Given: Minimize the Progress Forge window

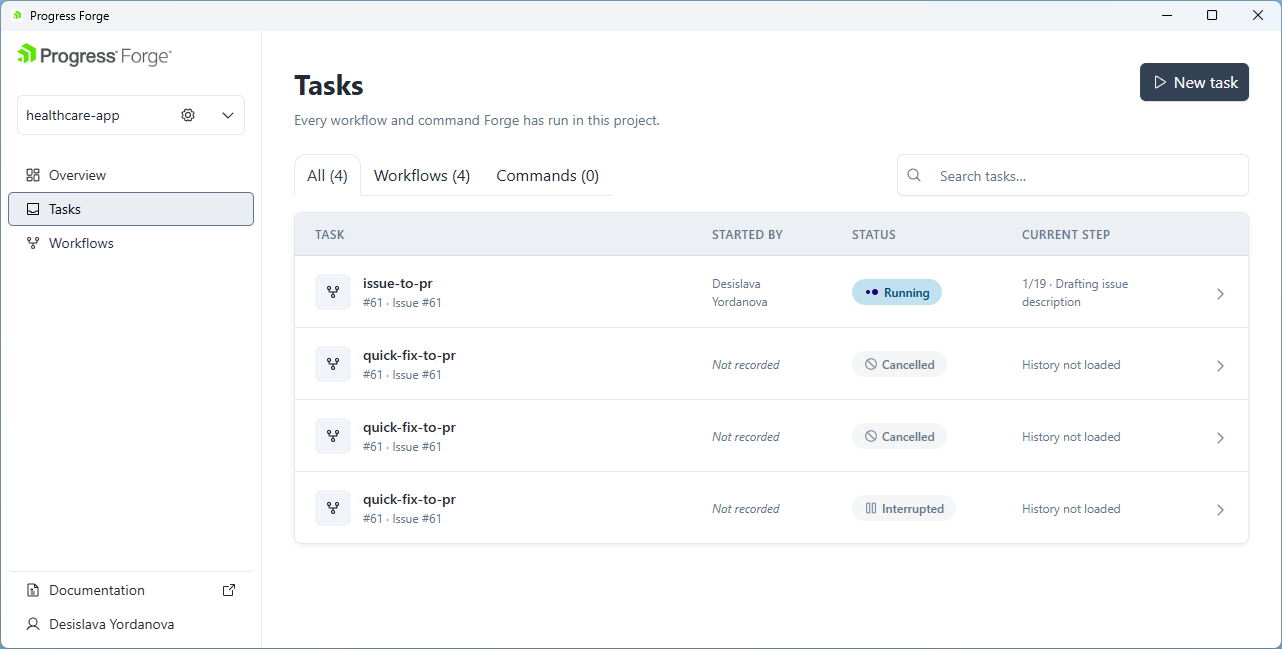Looking at the screenshot, I should click(x=1166, y=15).
